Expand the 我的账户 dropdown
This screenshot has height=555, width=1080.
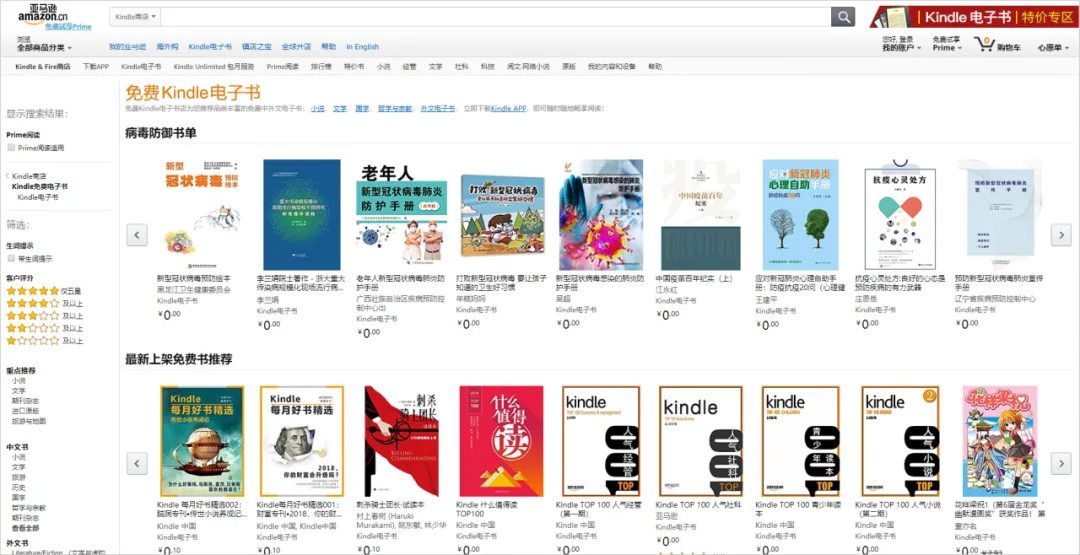point(902,48)
